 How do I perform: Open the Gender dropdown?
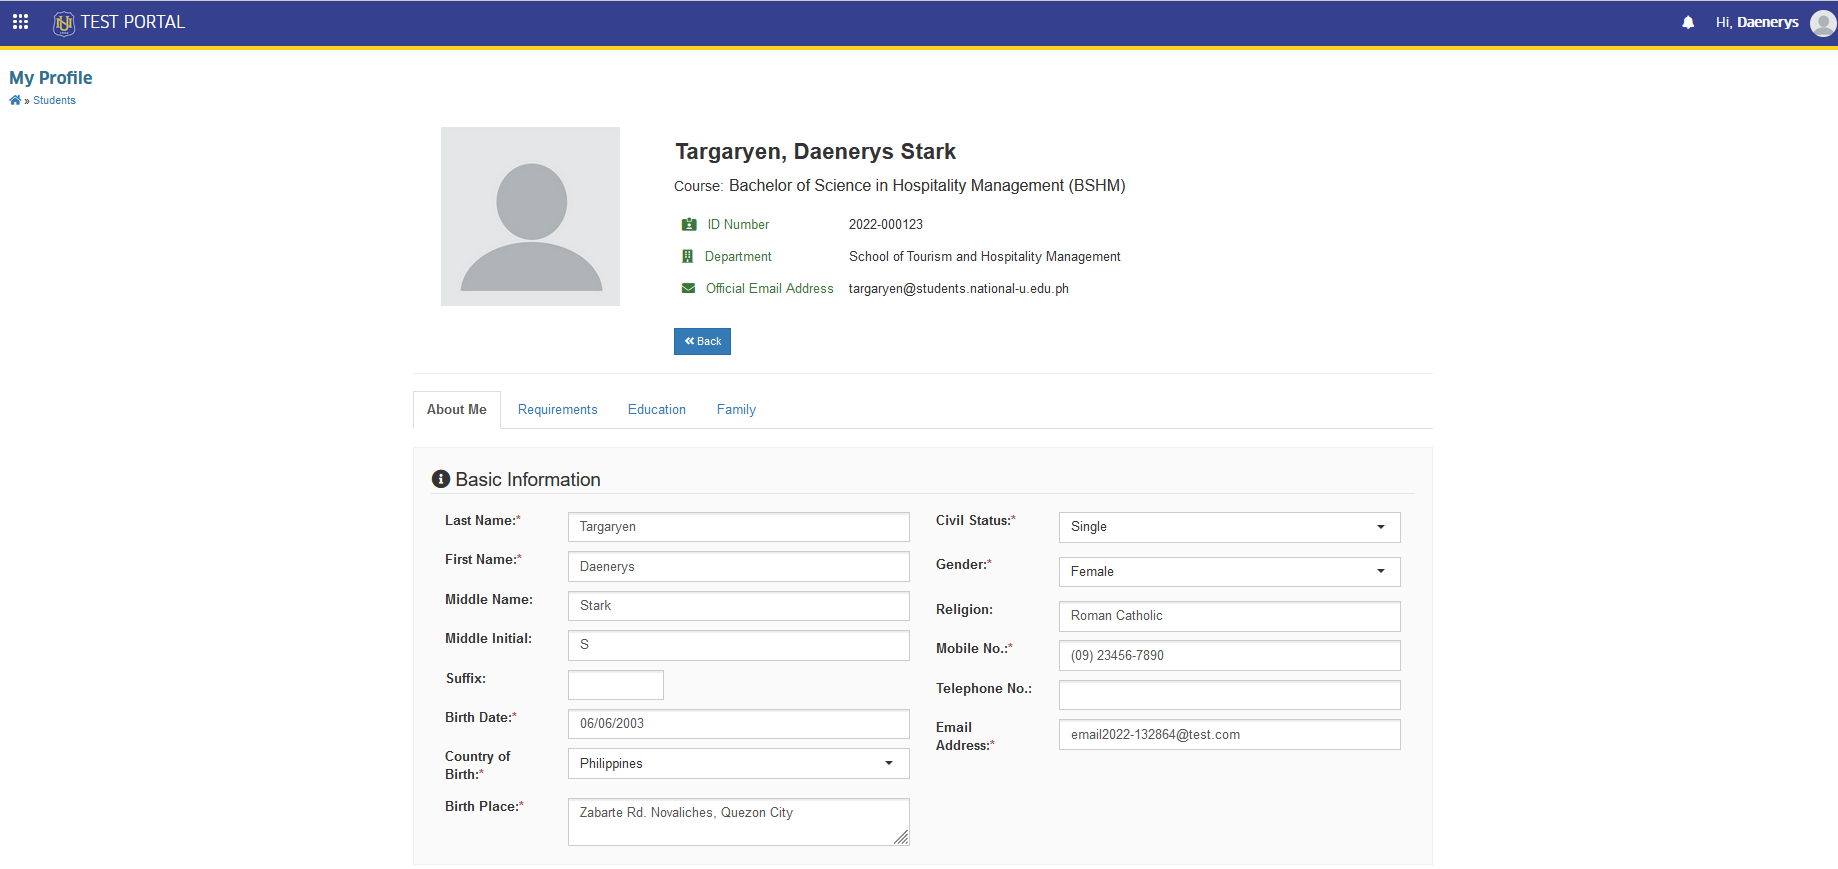click(x=1229, y=572)
